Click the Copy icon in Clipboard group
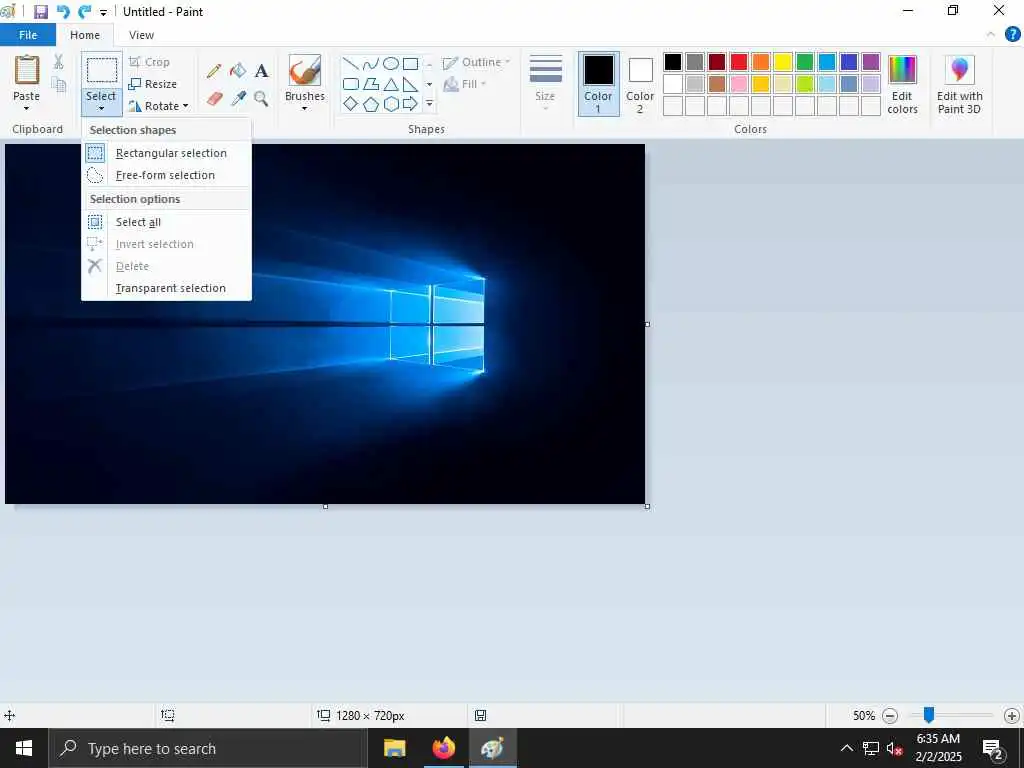Viewport: 1024px width, 768px height. point(59,84)
